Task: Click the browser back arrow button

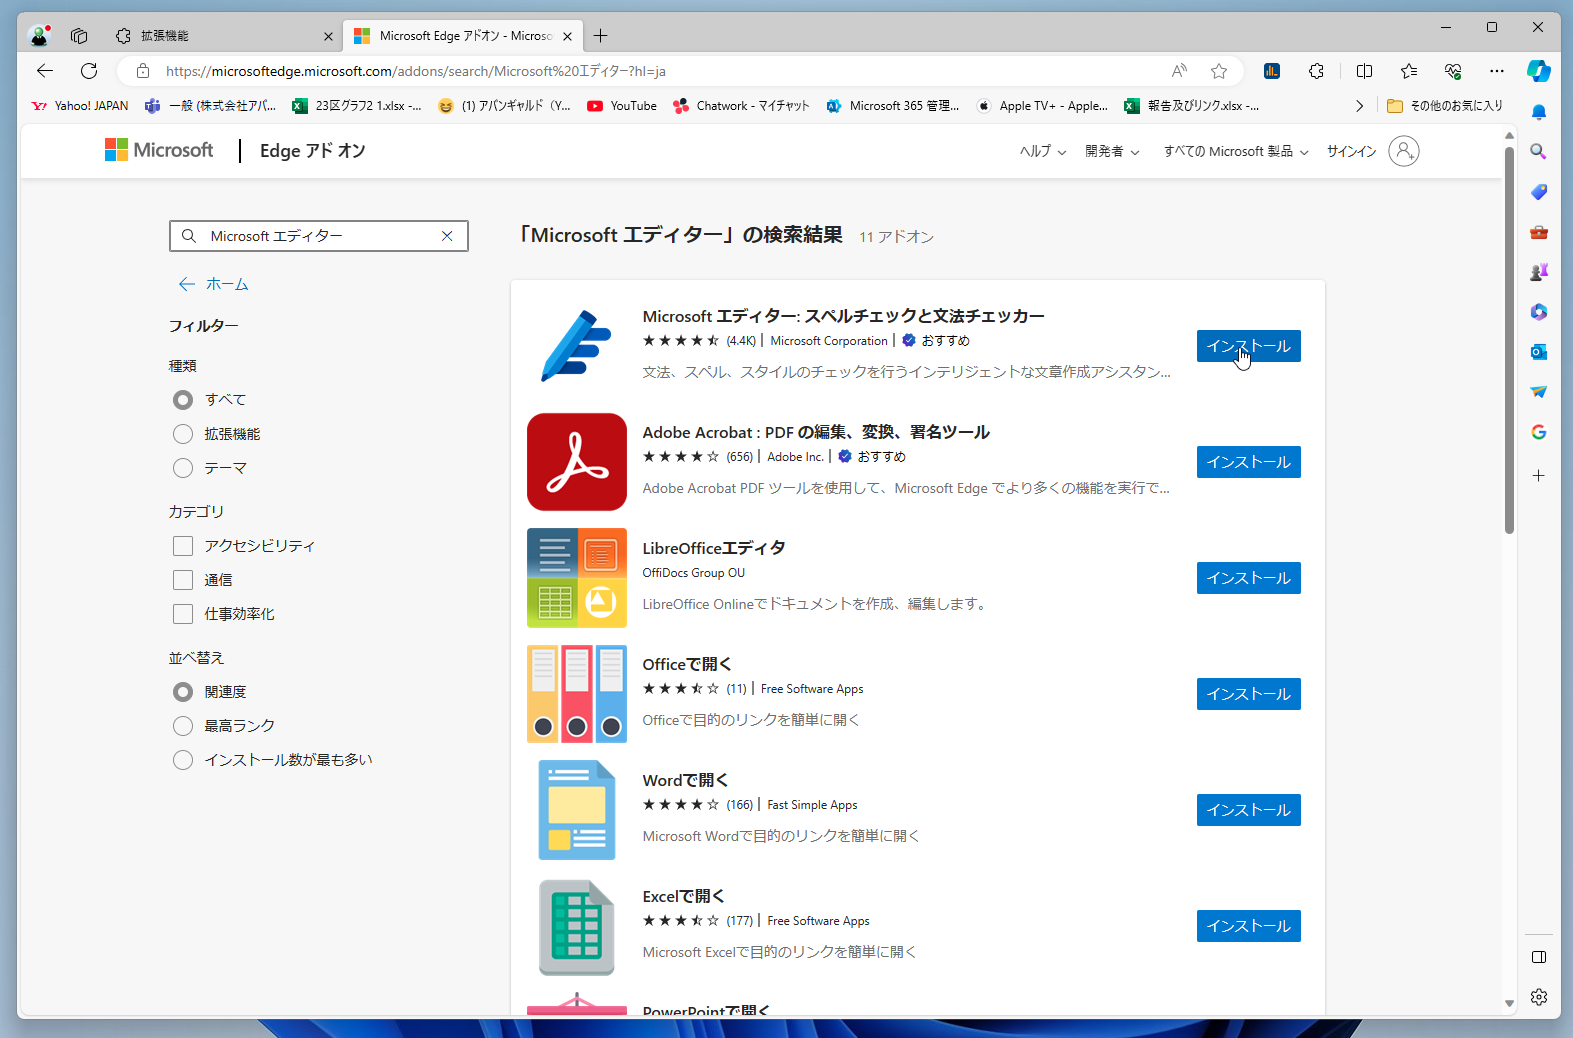Action: click(45, 71)
